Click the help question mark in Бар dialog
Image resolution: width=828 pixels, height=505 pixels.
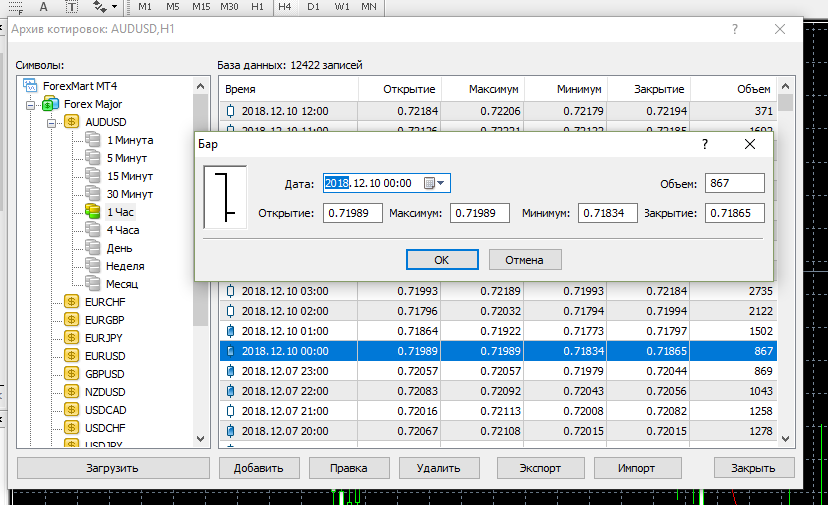[706, 144]
